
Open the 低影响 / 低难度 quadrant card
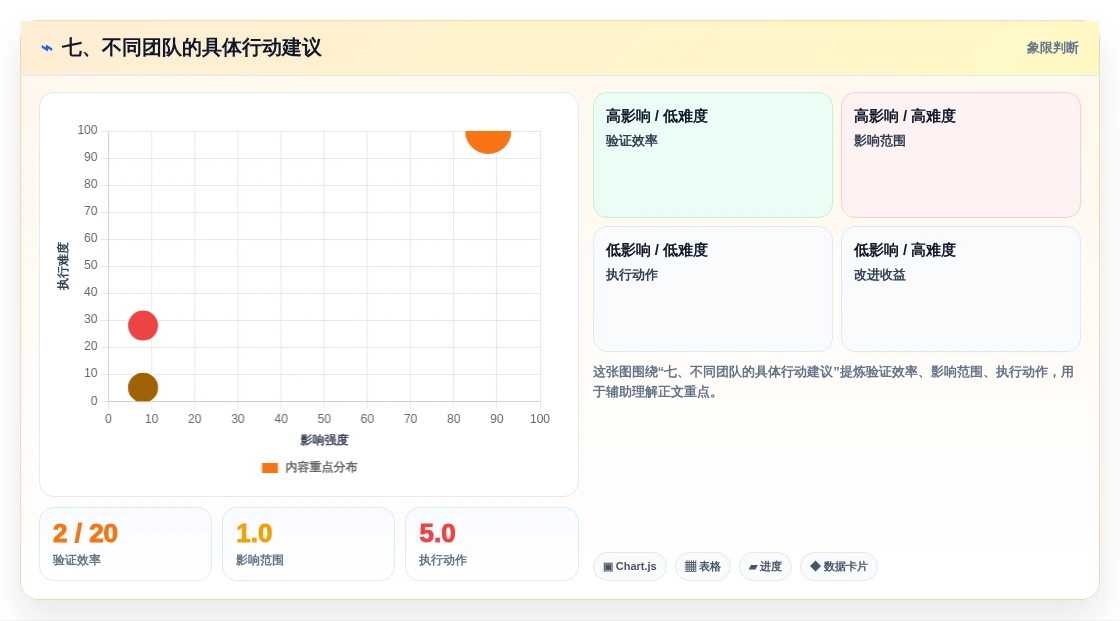tap(713, 289)
